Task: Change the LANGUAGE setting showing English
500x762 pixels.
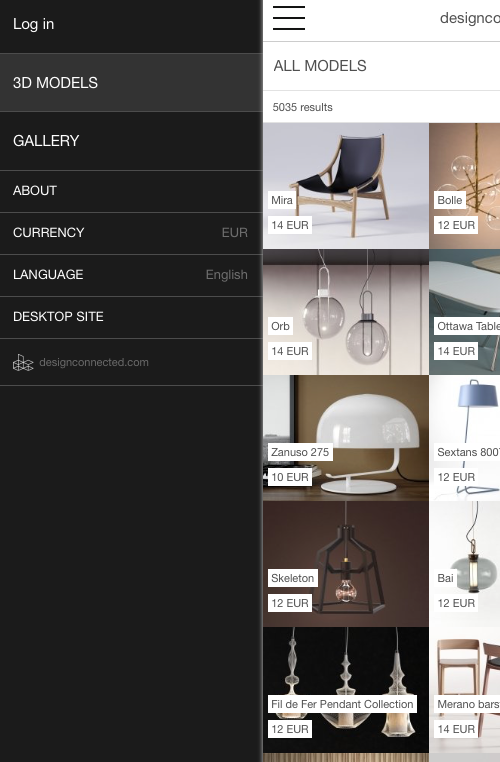Action: [131, 275]
